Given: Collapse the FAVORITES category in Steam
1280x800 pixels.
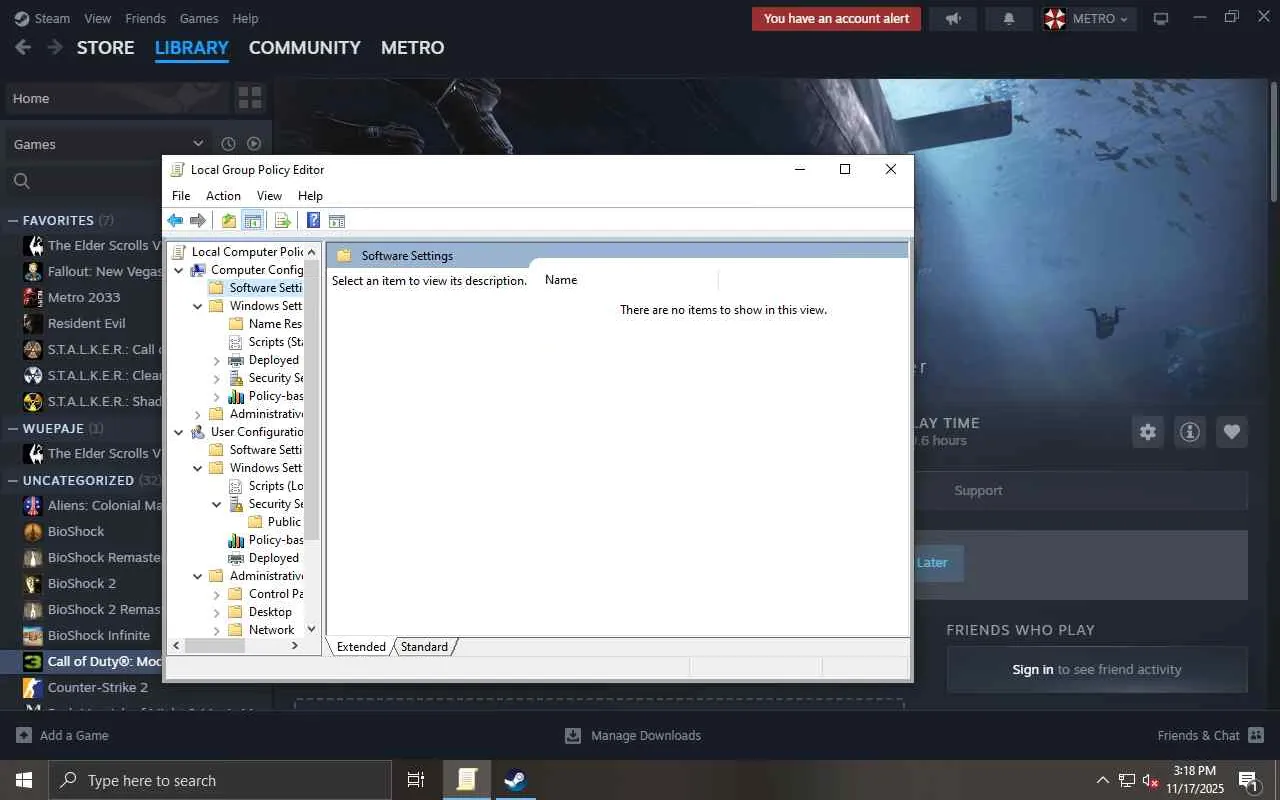Looking at the screenshot, I should coord(13,220).
